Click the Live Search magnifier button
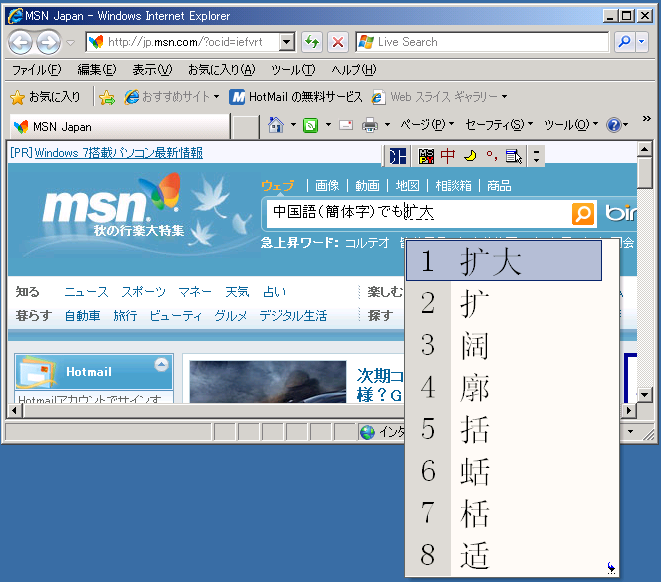The height and width of the screenshot is (582, 661). (x=624, y=42)
